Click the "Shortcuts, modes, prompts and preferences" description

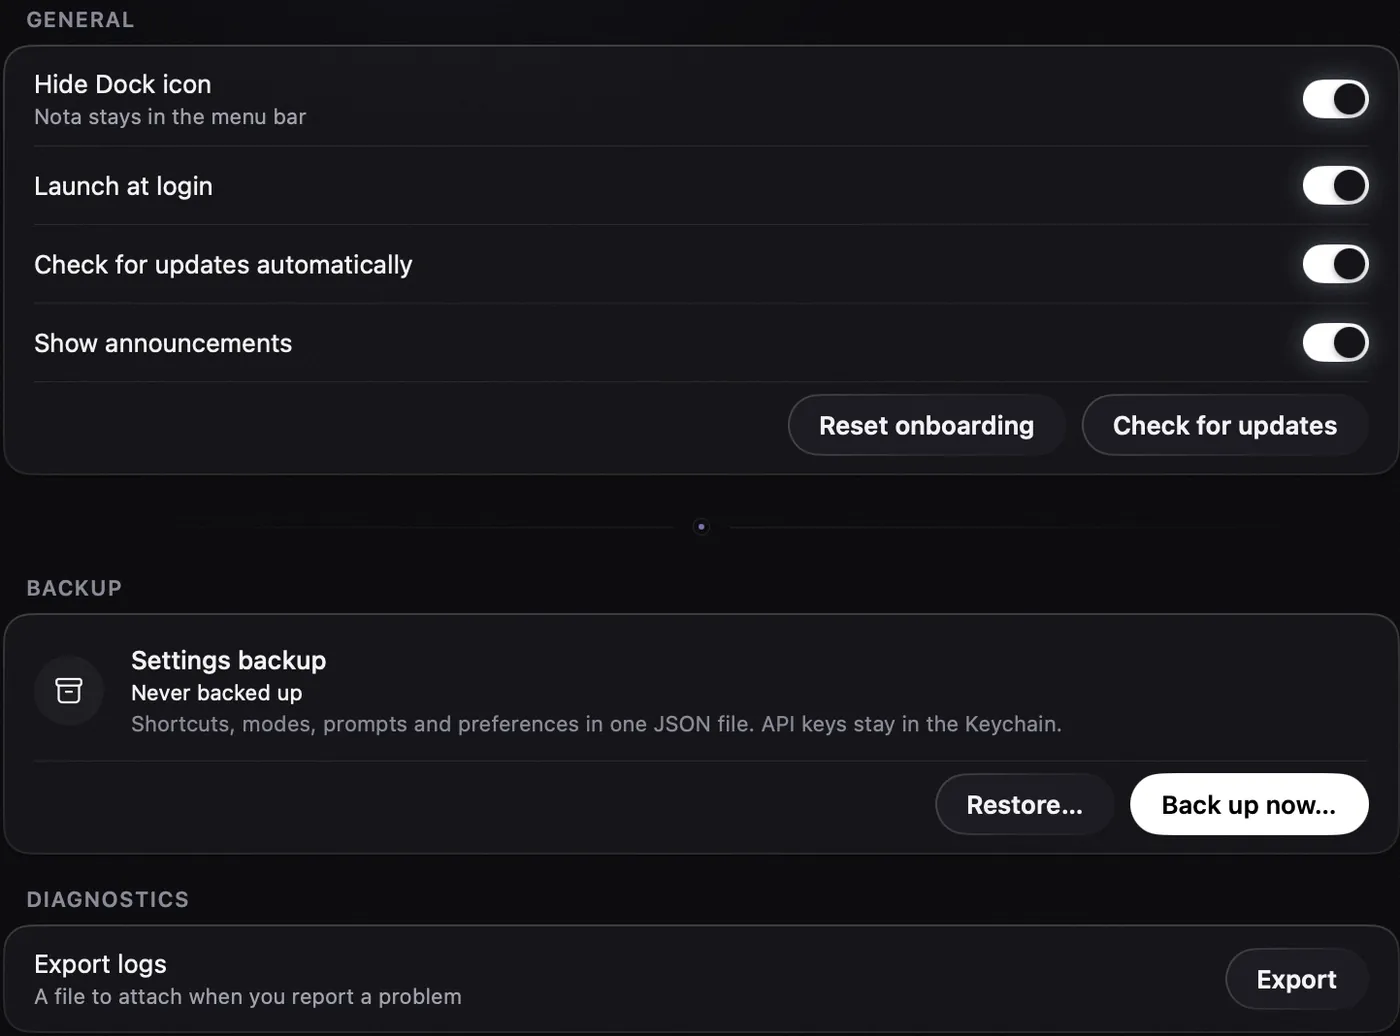click(x=596, y=724)
